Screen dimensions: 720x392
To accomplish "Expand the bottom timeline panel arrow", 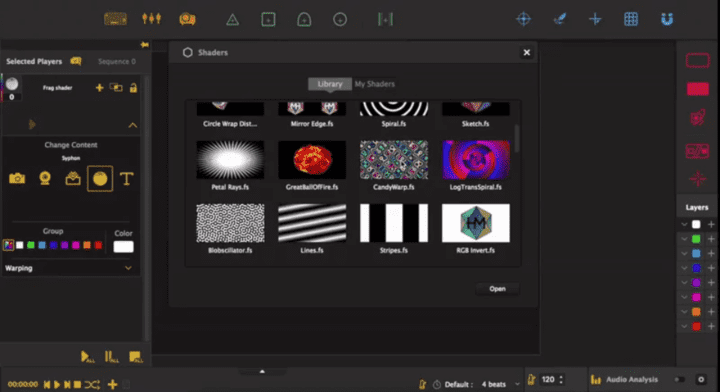I will click(x=262, y=371).
